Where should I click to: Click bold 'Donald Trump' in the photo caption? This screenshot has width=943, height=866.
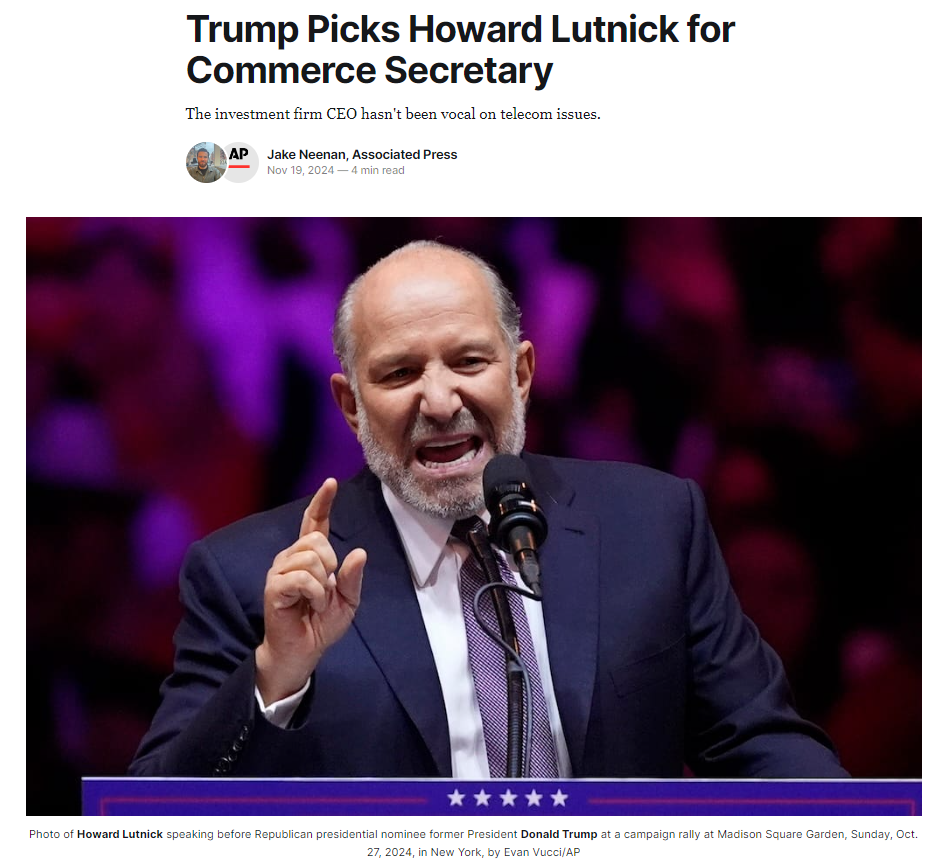click(559, 834)
